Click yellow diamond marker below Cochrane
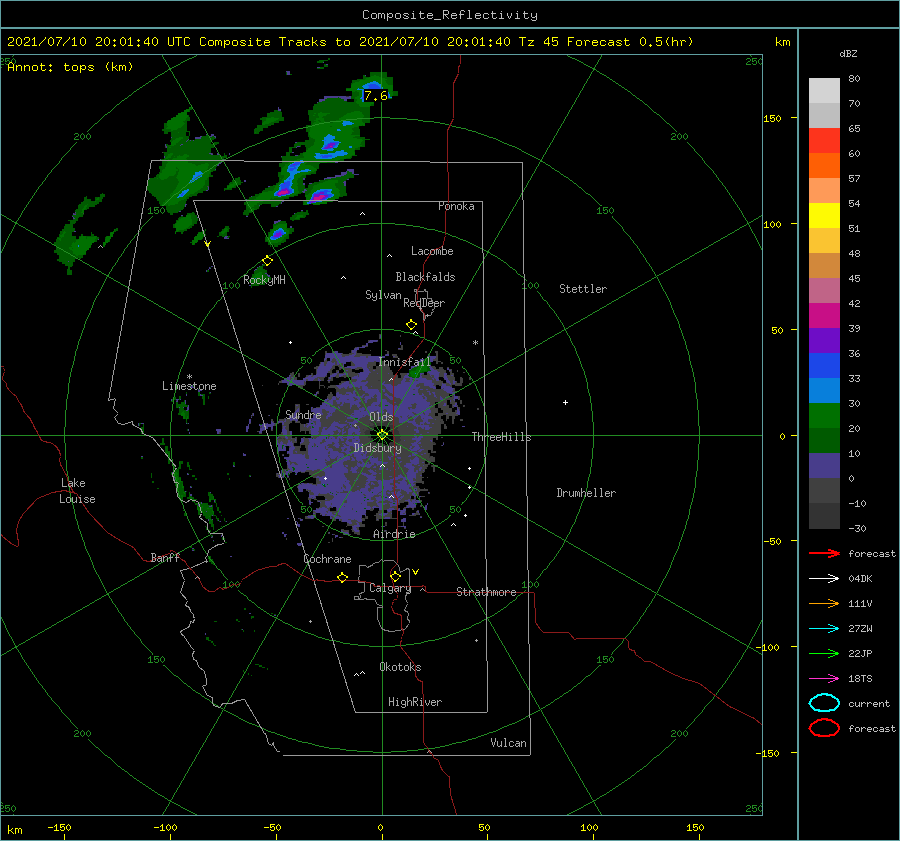 click(342, 577)
